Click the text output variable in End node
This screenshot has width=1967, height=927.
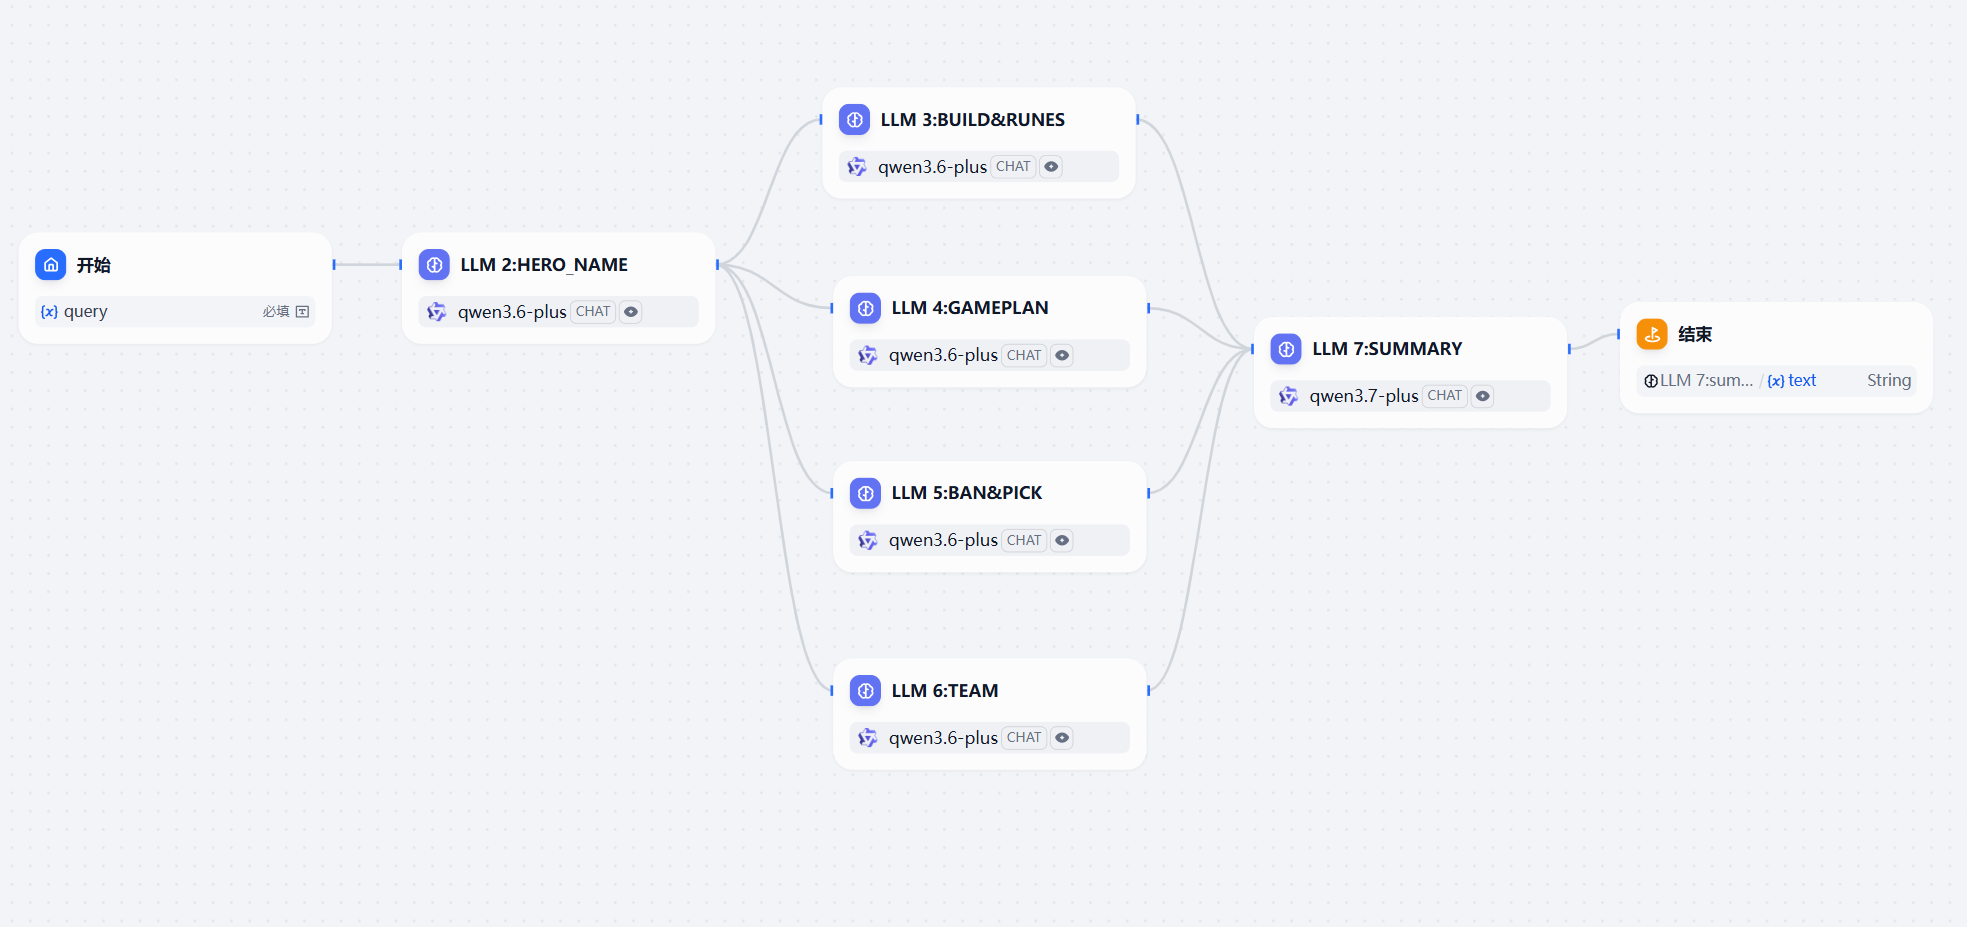click(x=1792, y=381)
